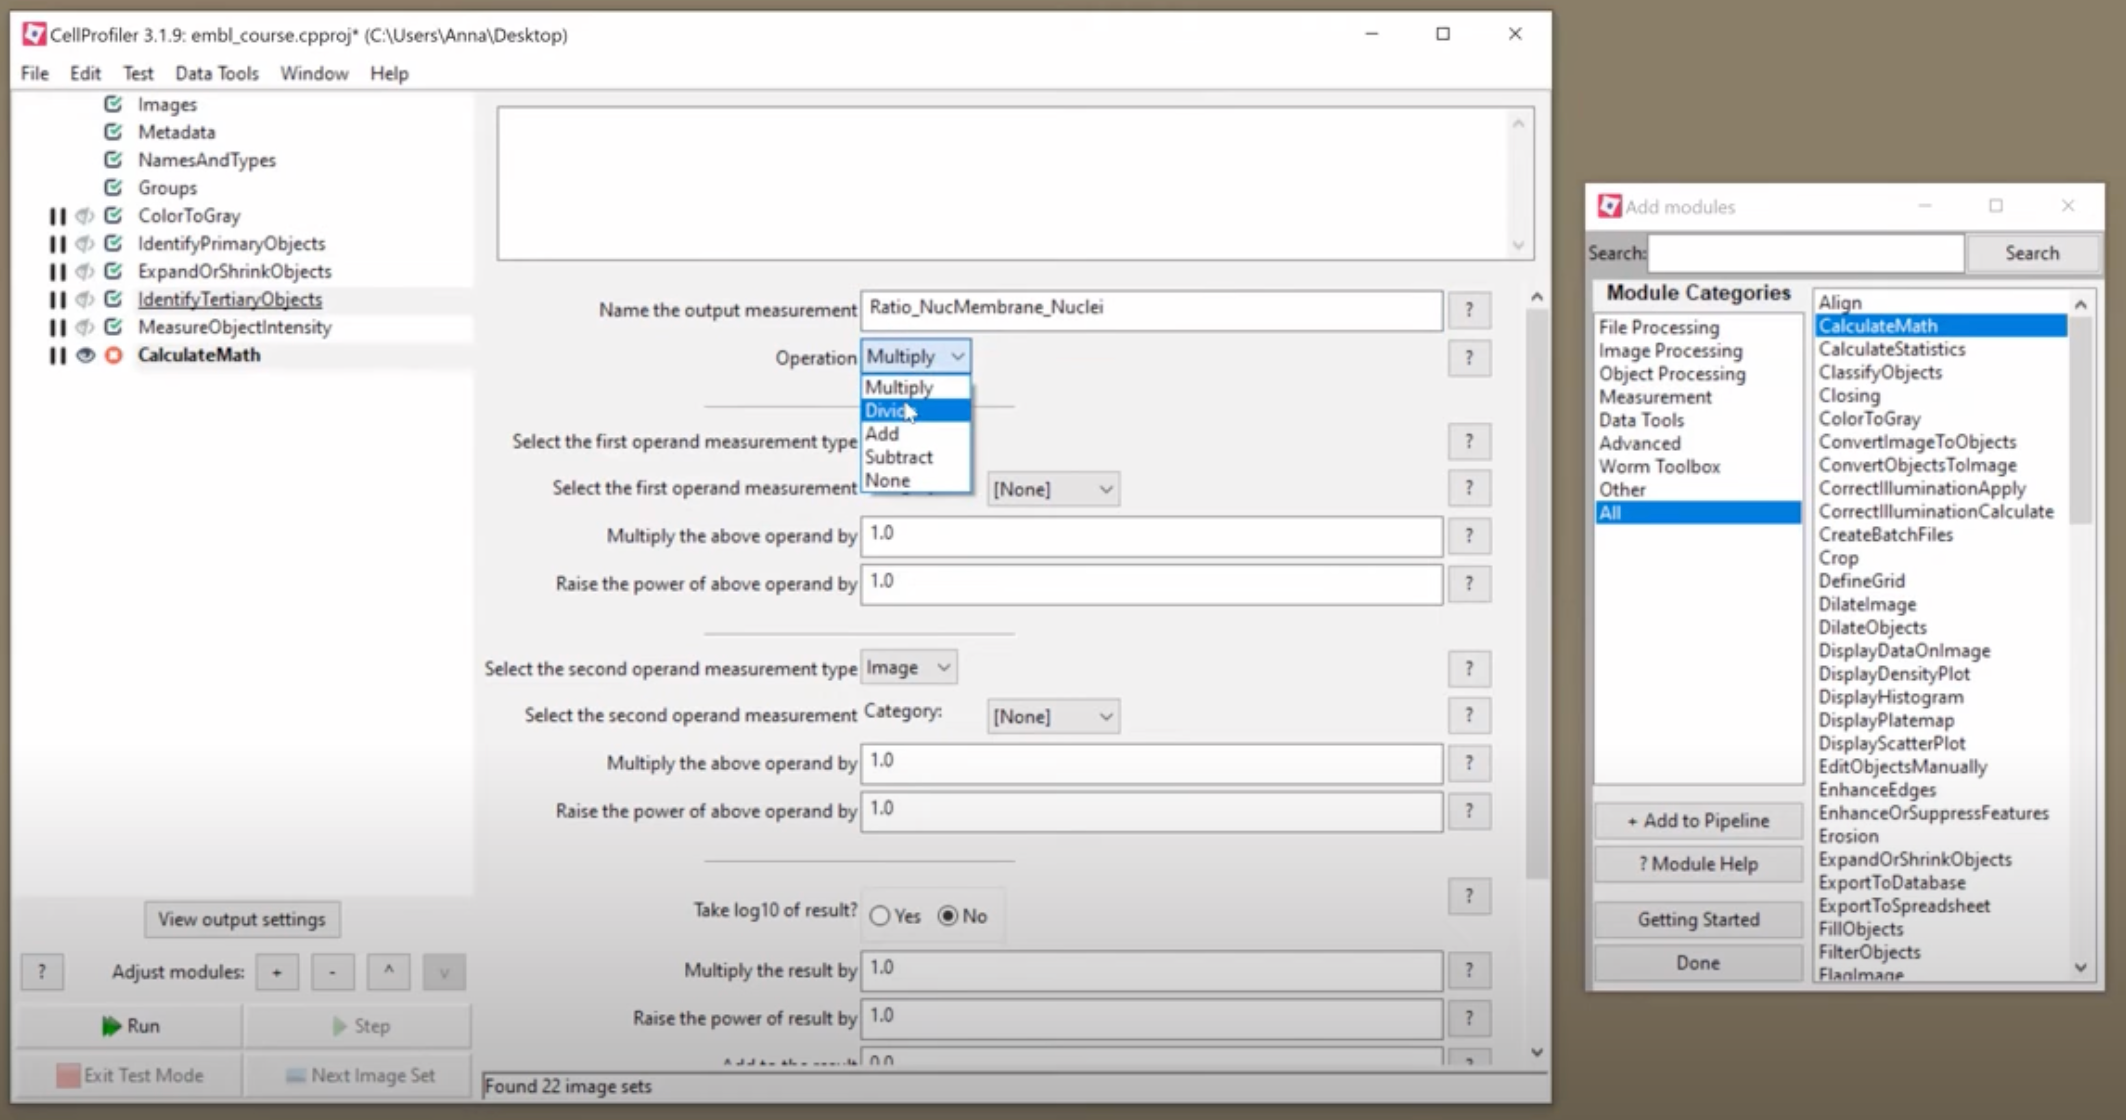Open second operand measurement type Image dropdown

(908, 667)
